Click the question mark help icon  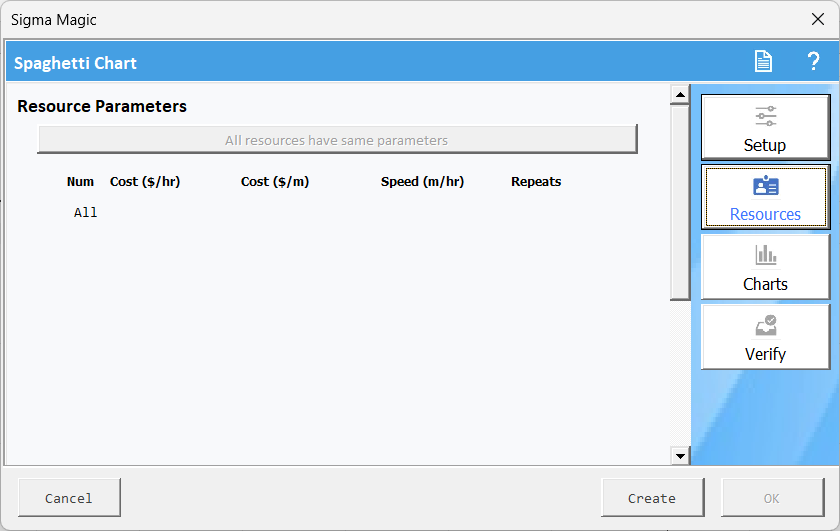pos(813,62)
